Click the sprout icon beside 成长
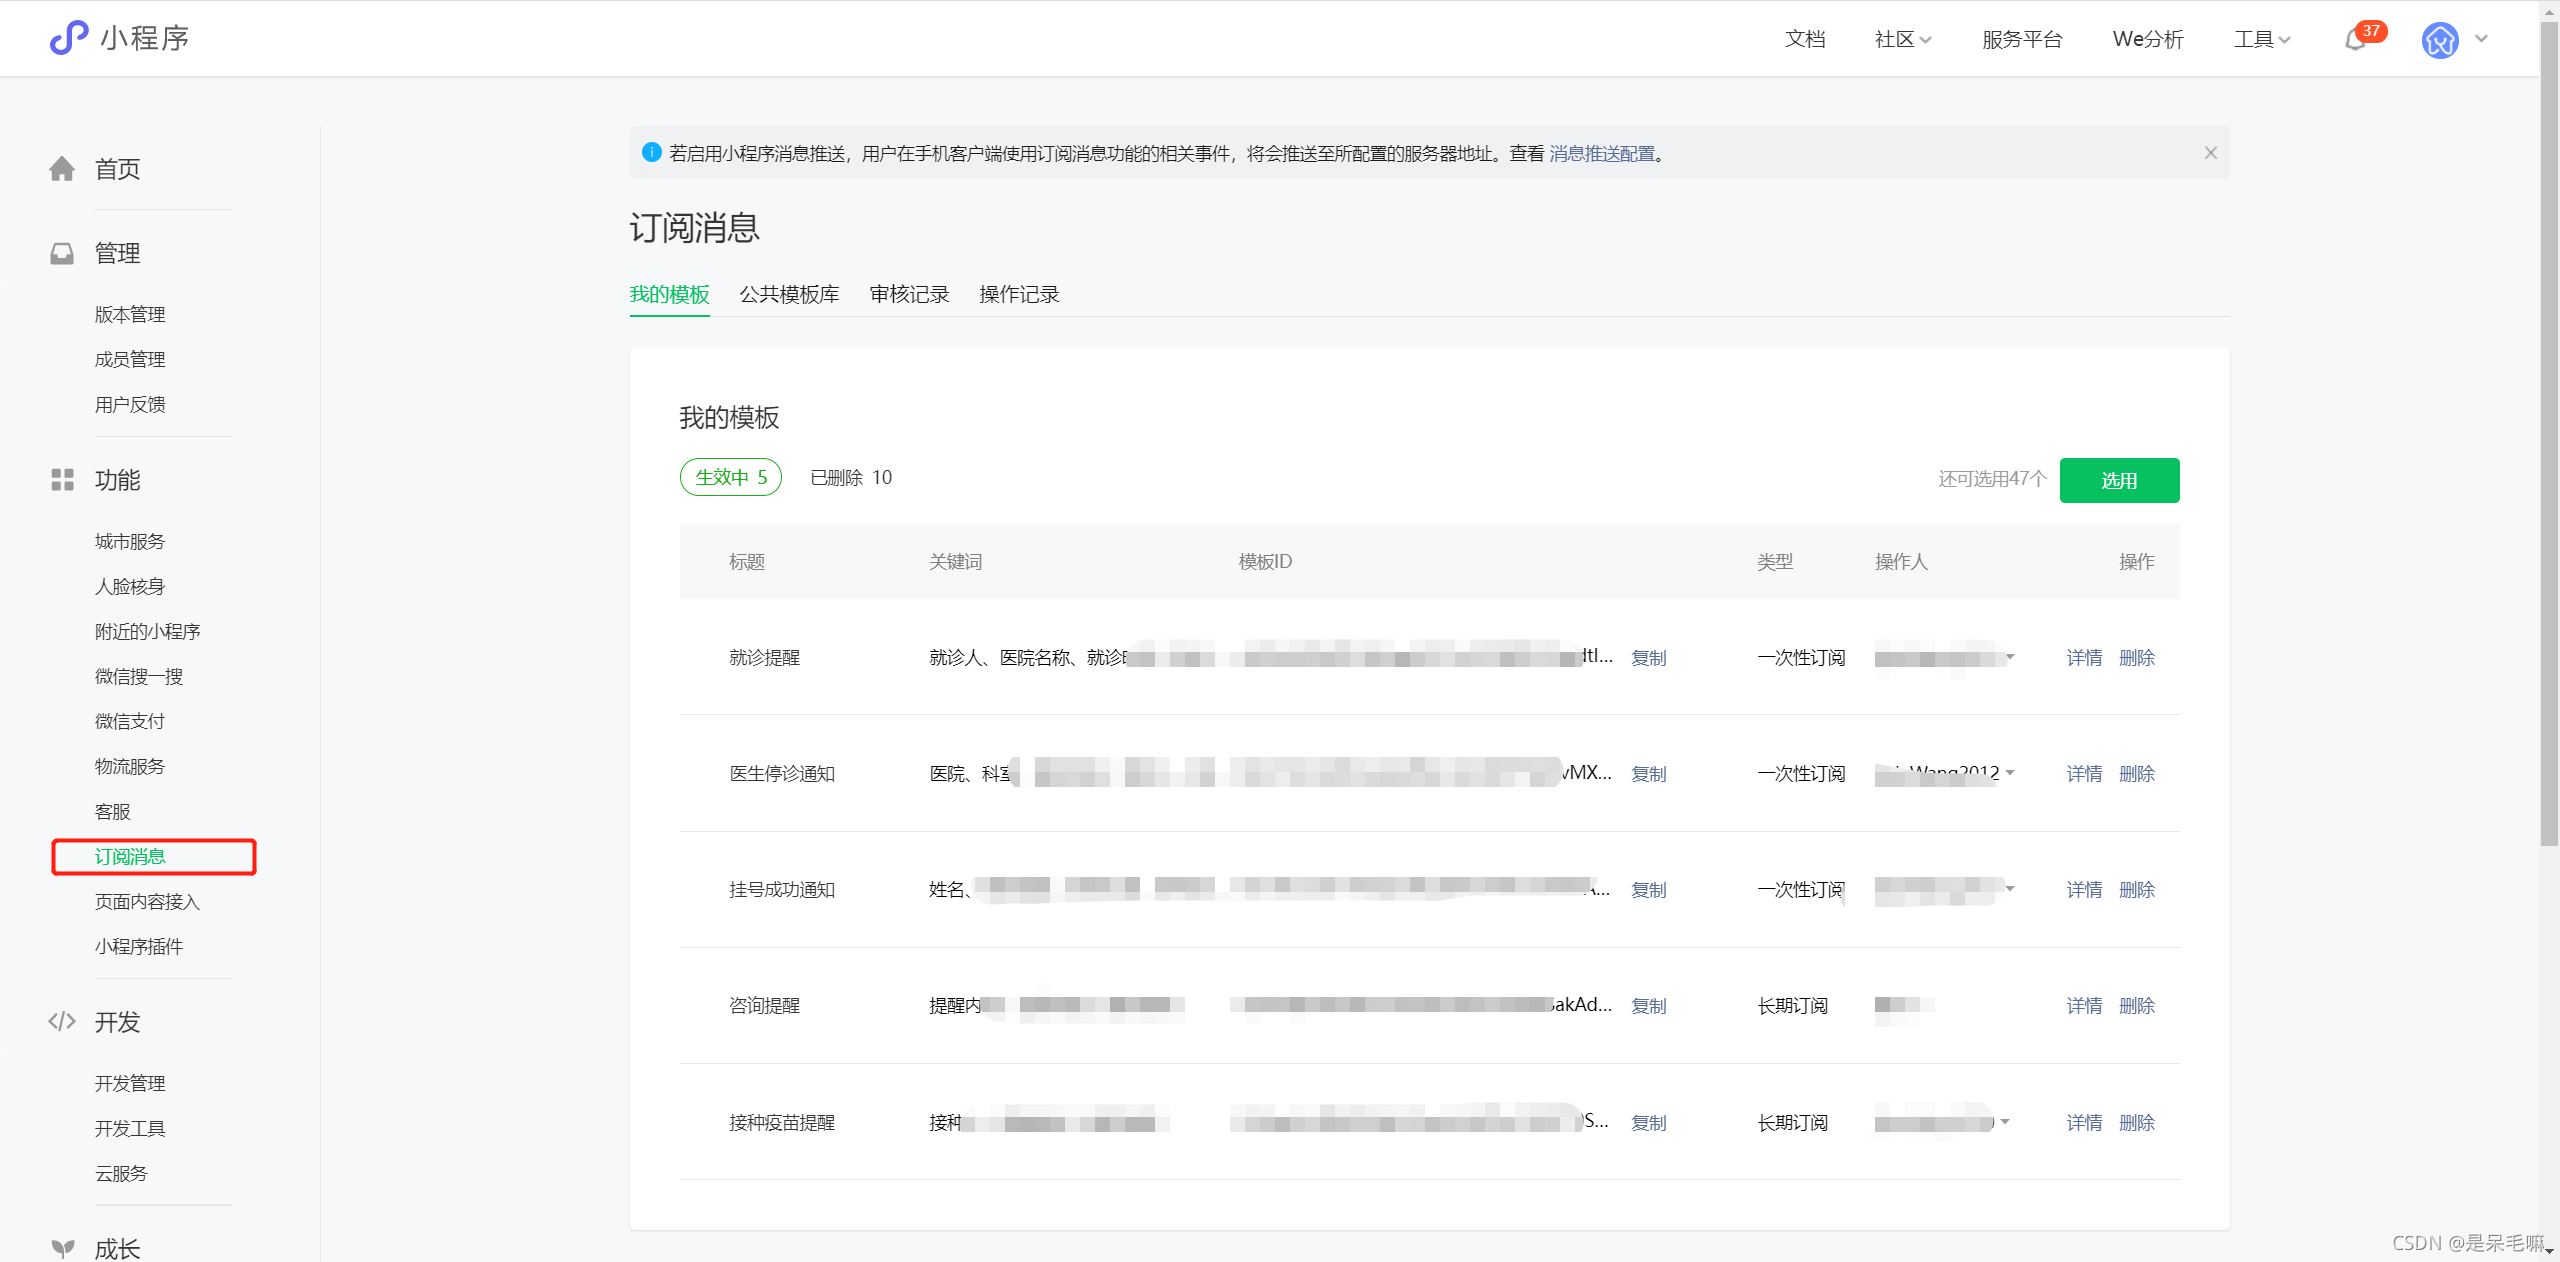 pyautogui.click(x=62, y=1248)
